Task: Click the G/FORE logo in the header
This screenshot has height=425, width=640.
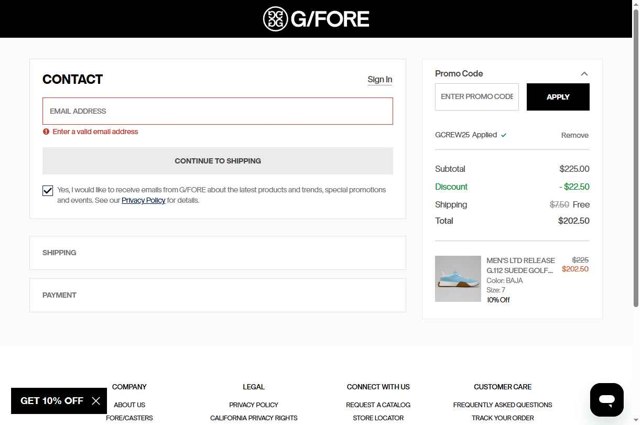Action: pos(316,19)
